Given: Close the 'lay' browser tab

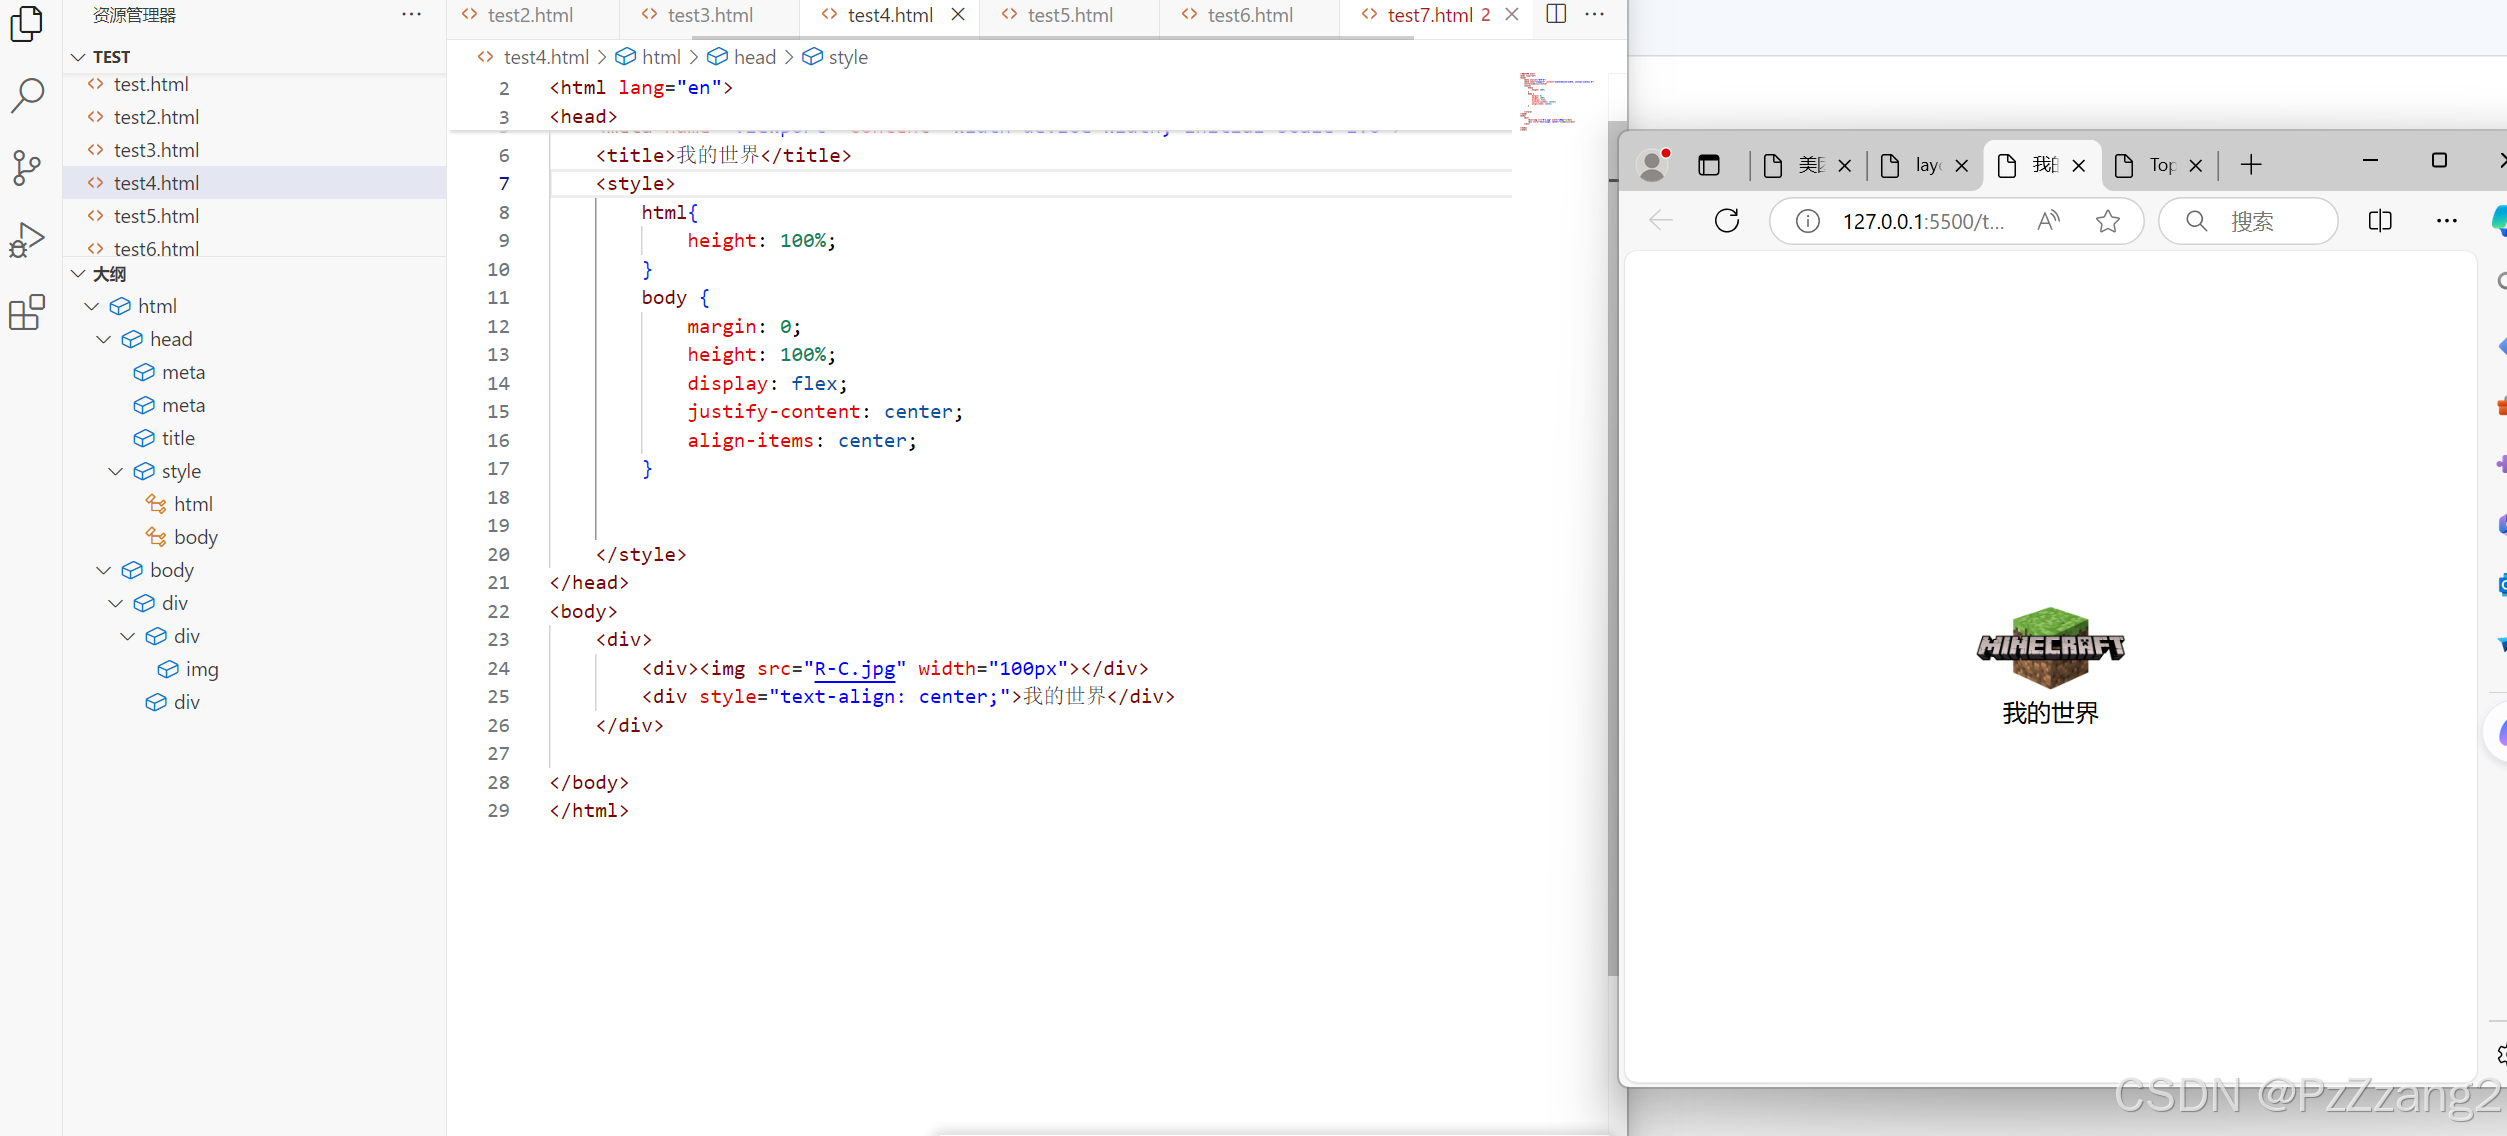Looking at the screenshot, I should pos(1962,166).
